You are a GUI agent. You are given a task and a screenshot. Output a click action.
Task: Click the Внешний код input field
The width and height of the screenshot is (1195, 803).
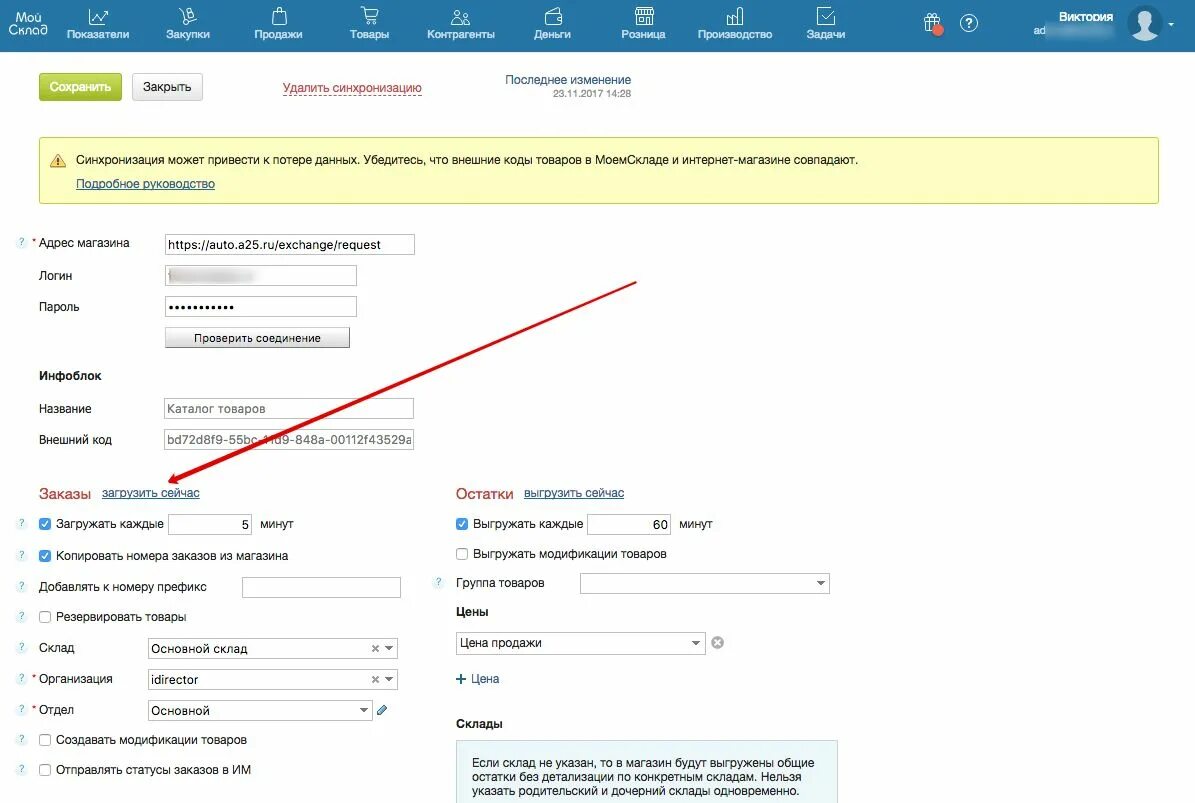(289, 440)
